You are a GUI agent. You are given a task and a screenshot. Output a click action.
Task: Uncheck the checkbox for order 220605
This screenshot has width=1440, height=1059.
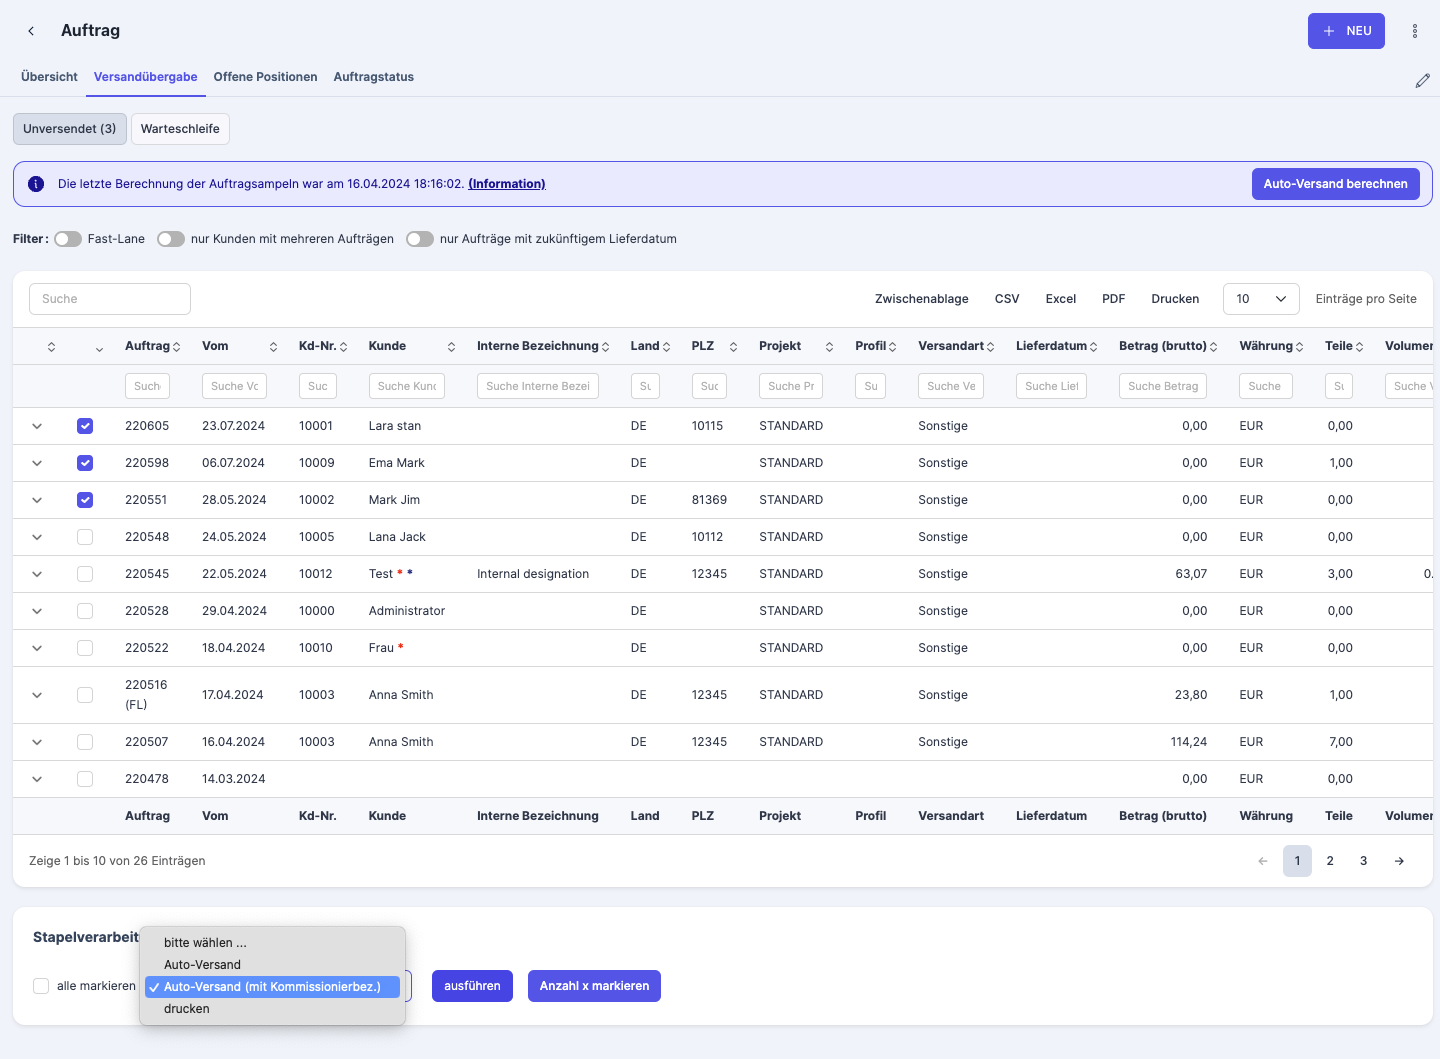pos(85,426)
